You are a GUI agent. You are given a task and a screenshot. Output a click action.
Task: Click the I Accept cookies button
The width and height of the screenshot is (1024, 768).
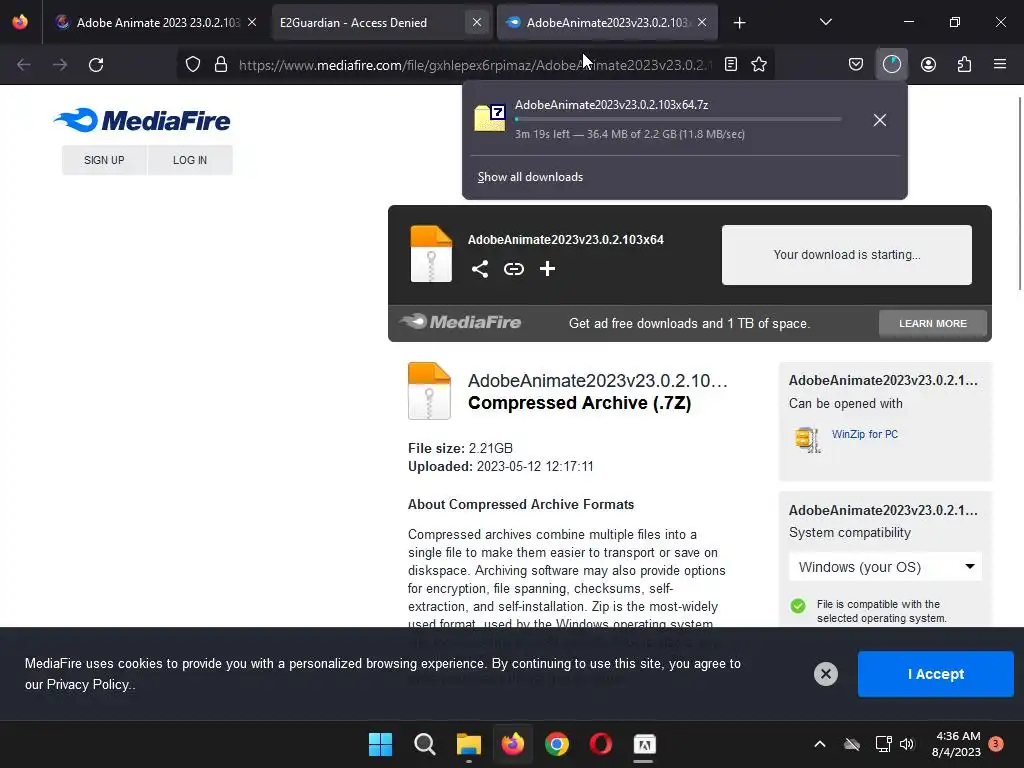point(935,674)
